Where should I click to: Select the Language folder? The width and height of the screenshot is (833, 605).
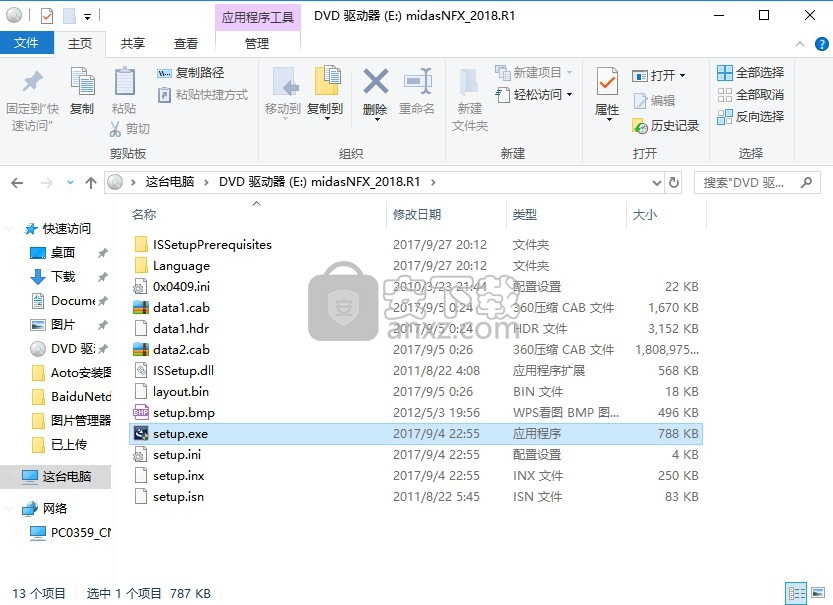point(415,266)
